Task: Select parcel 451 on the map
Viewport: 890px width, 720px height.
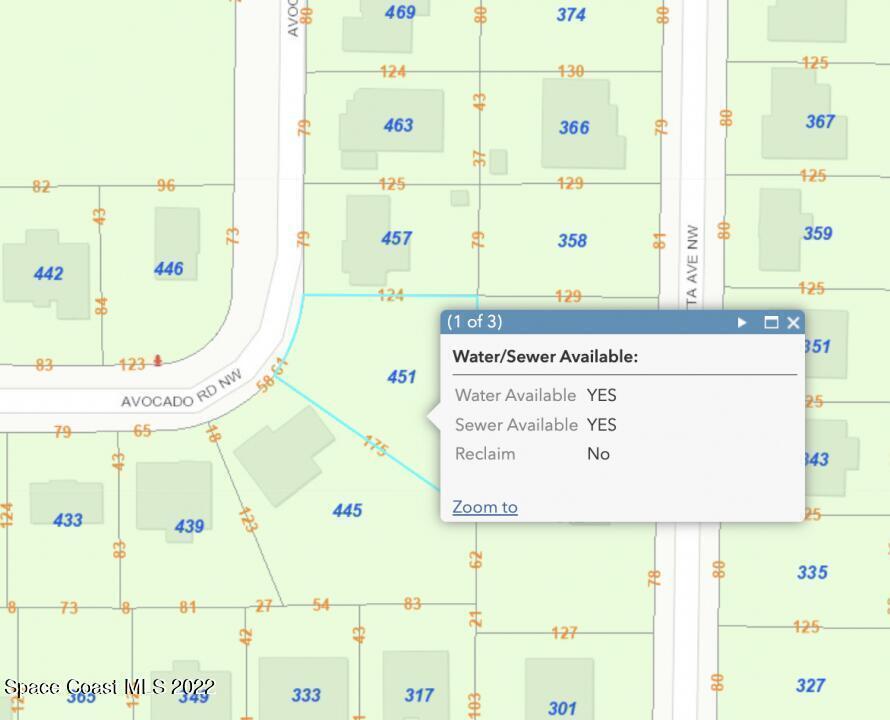Action: coord(401,377)
